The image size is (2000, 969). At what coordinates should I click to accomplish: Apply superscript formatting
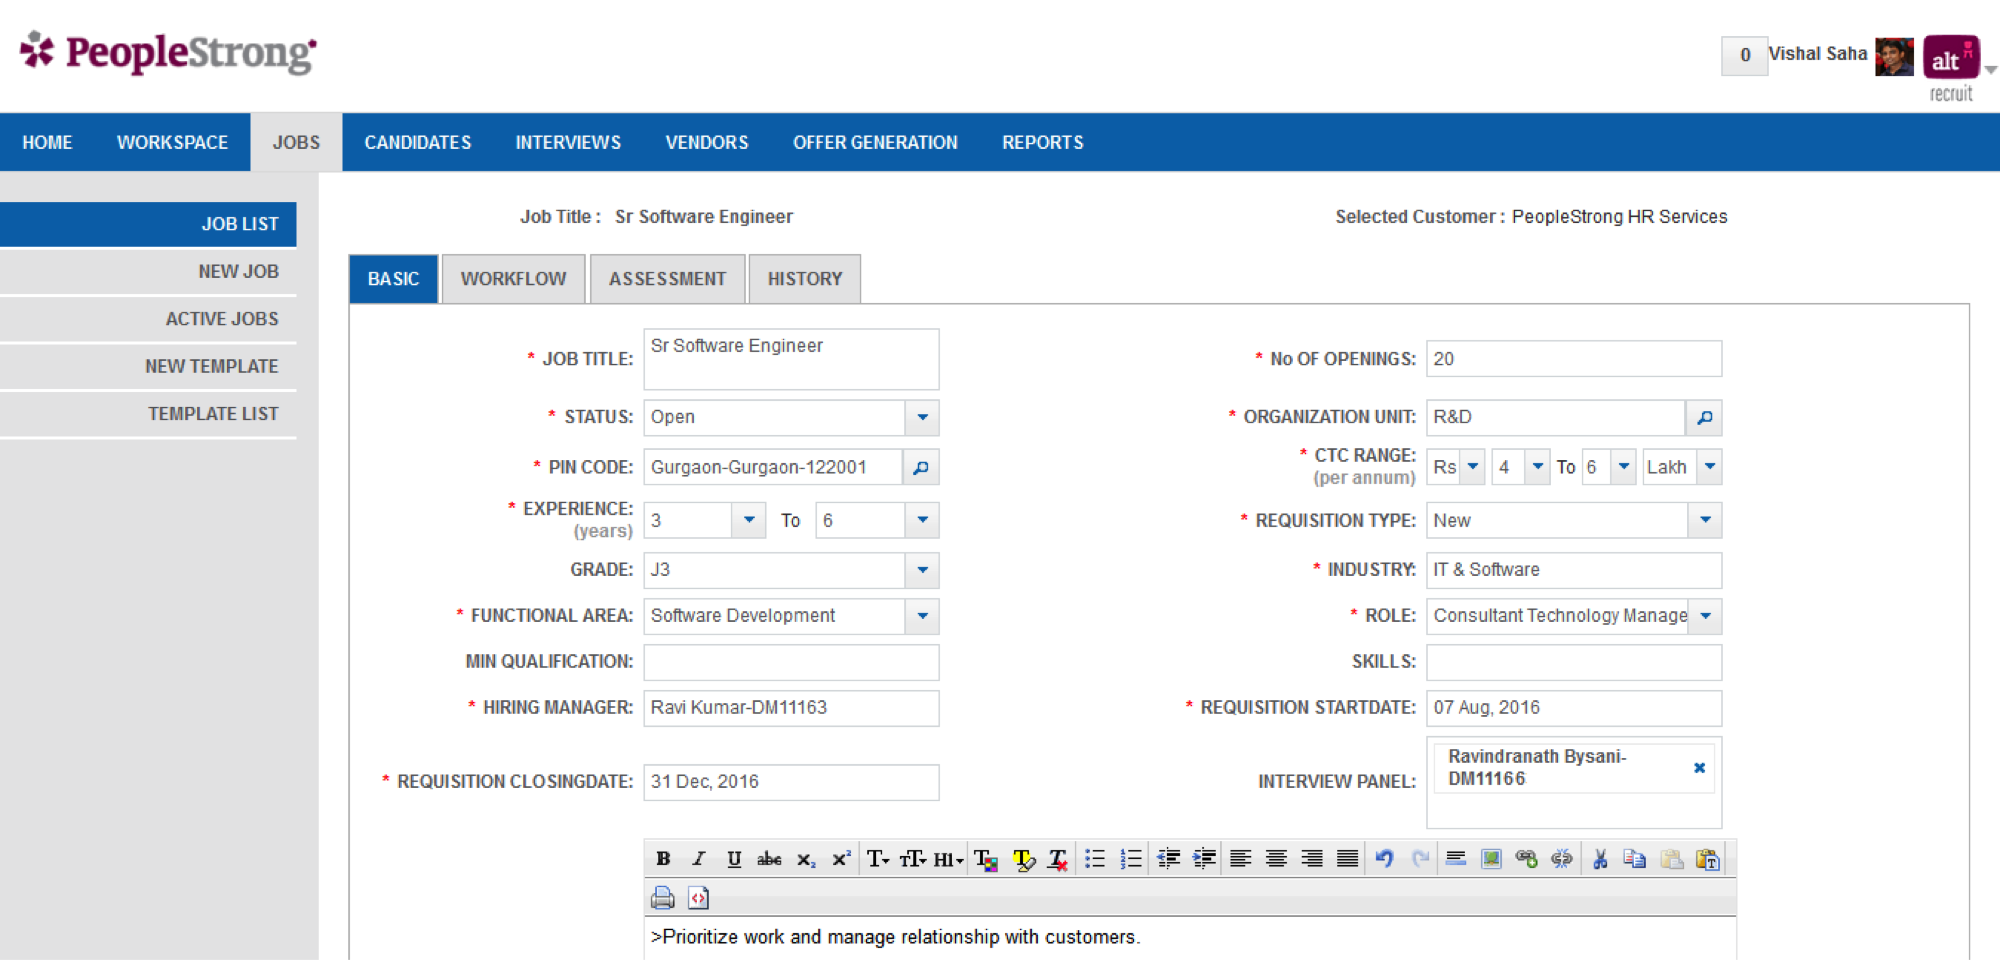tap(841, 859)
